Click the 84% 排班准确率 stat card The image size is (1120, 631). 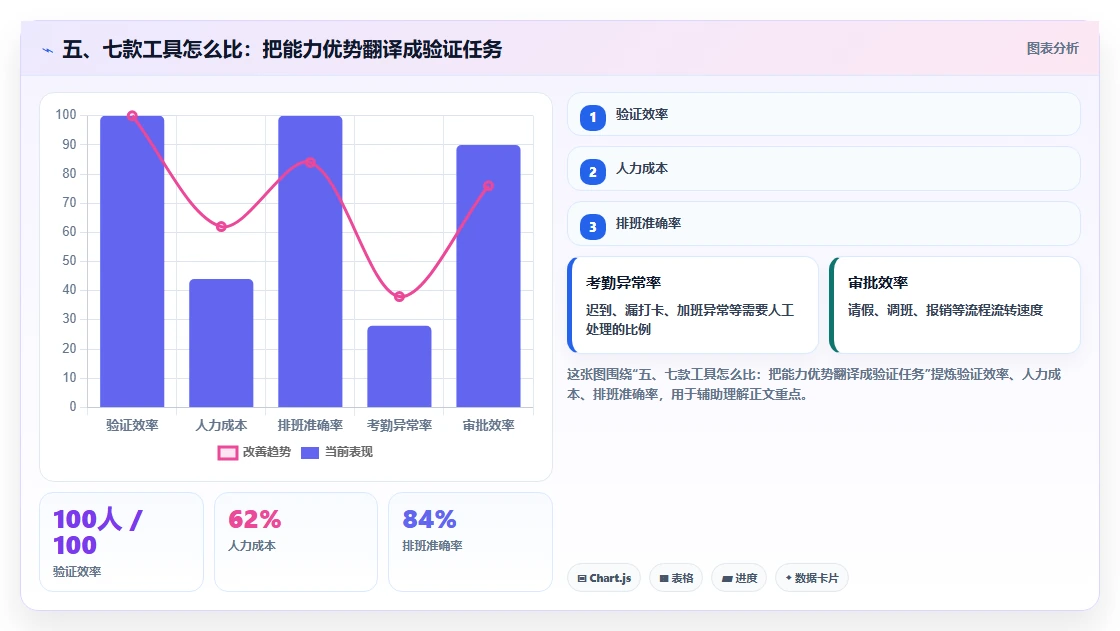(x=470, y=542)
